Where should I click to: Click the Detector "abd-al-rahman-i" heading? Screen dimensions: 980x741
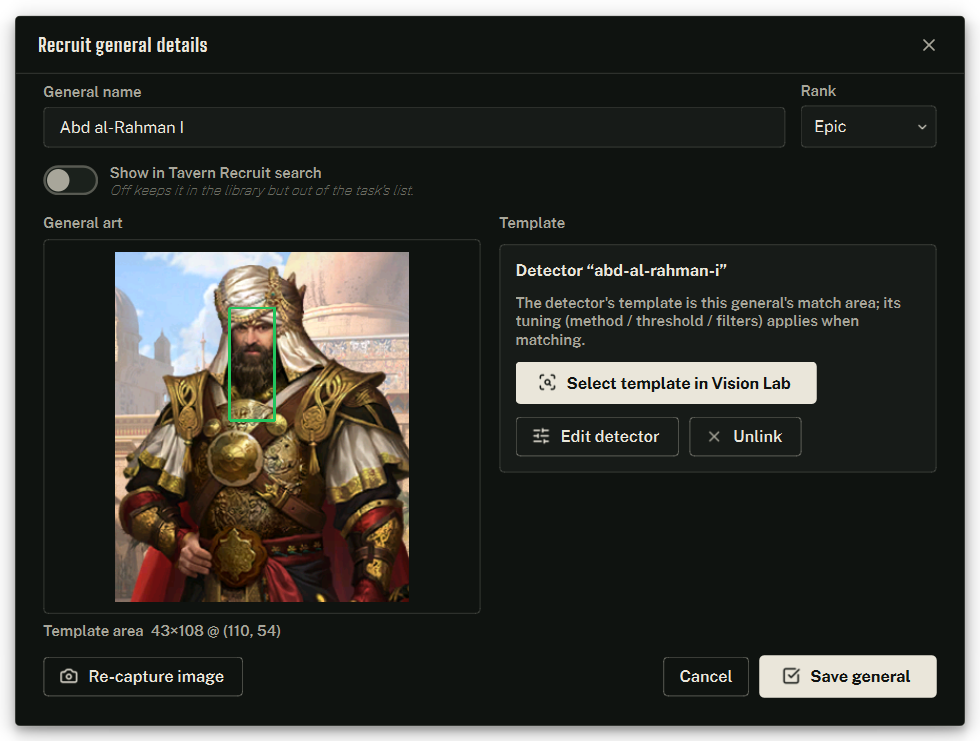click(621, 271)
